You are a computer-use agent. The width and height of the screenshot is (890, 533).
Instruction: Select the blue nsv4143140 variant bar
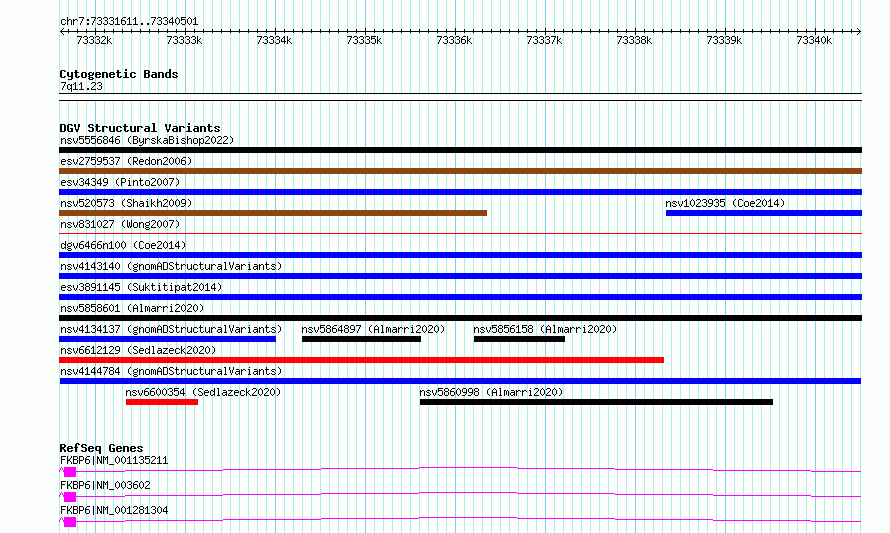(x=460, y=276)
